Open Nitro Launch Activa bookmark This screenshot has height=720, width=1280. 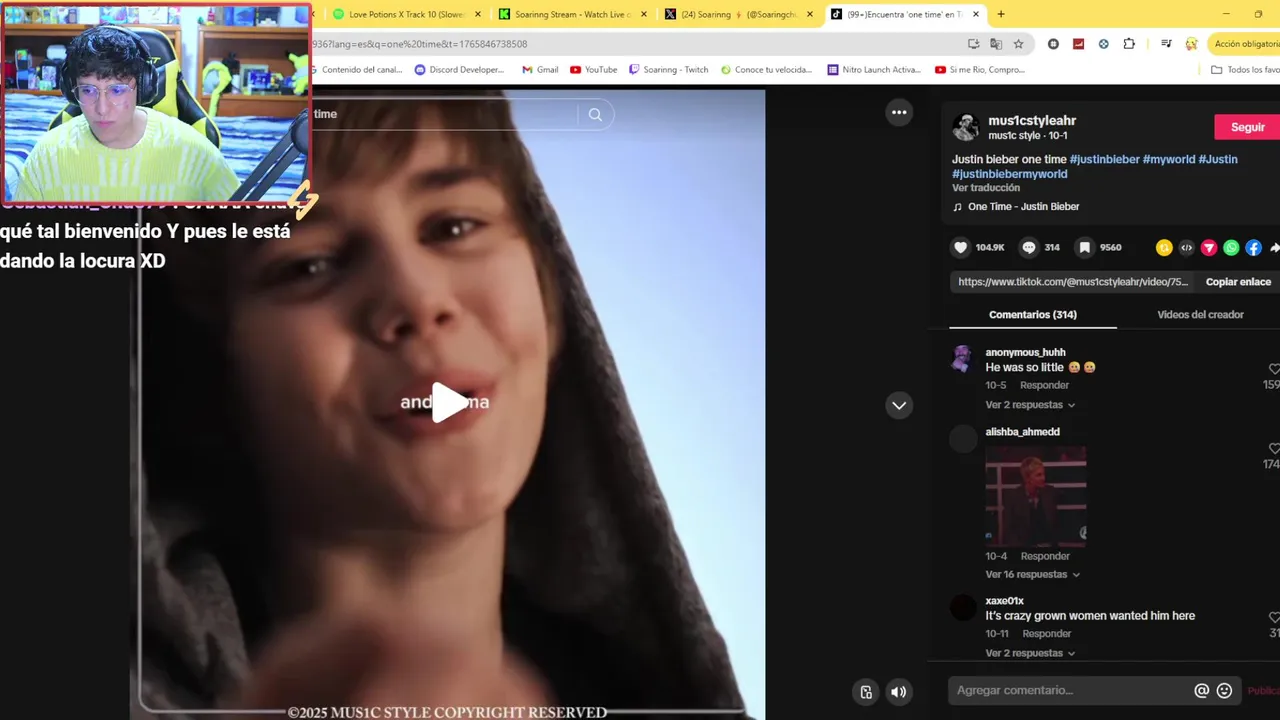coord(873,70)
